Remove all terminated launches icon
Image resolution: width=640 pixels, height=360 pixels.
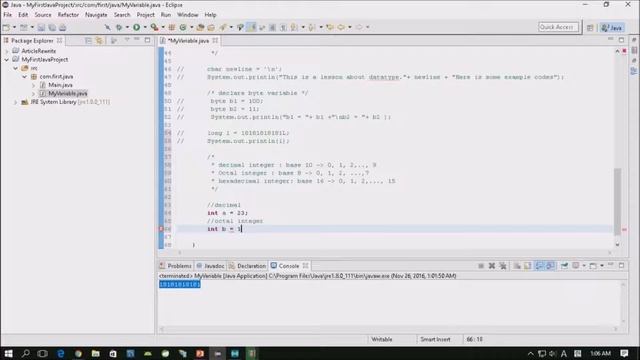503,266
